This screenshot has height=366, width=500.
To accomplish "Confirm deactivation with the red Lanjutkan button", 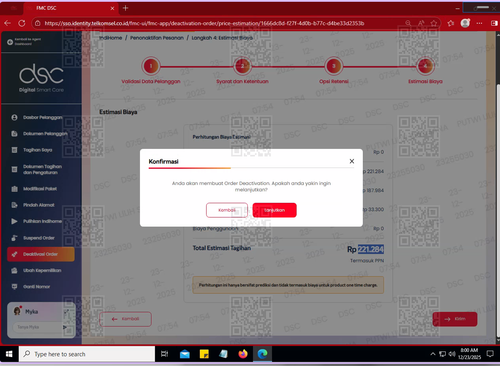I will pos(274,210).
